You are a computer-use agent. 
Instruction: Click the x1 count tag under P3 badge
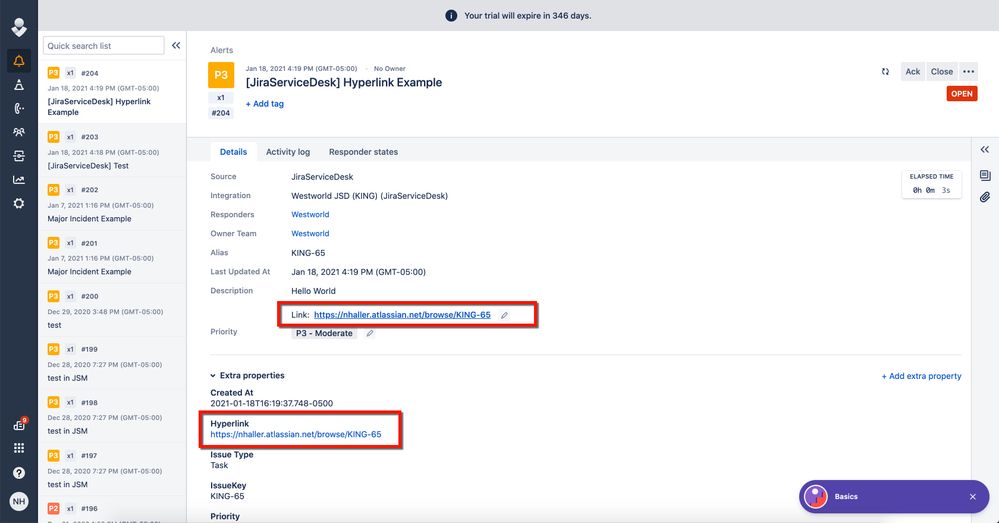[220, 97]
